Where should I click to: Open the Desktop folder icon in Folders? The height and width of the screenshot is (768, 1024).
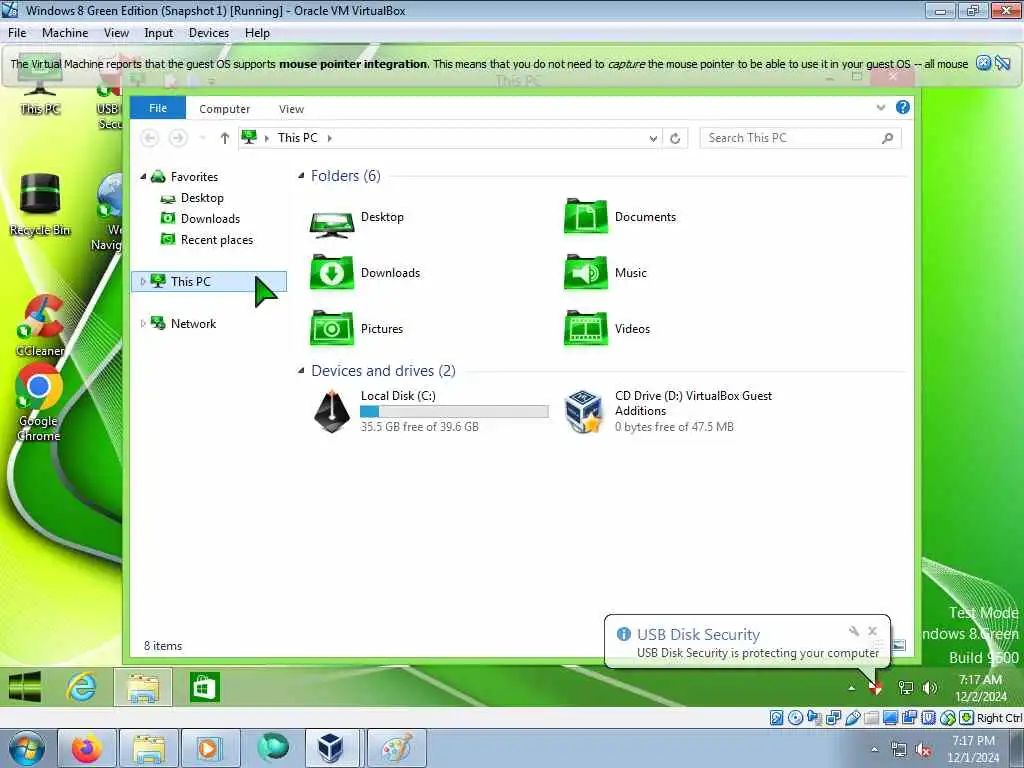click(x=332, y=225)
